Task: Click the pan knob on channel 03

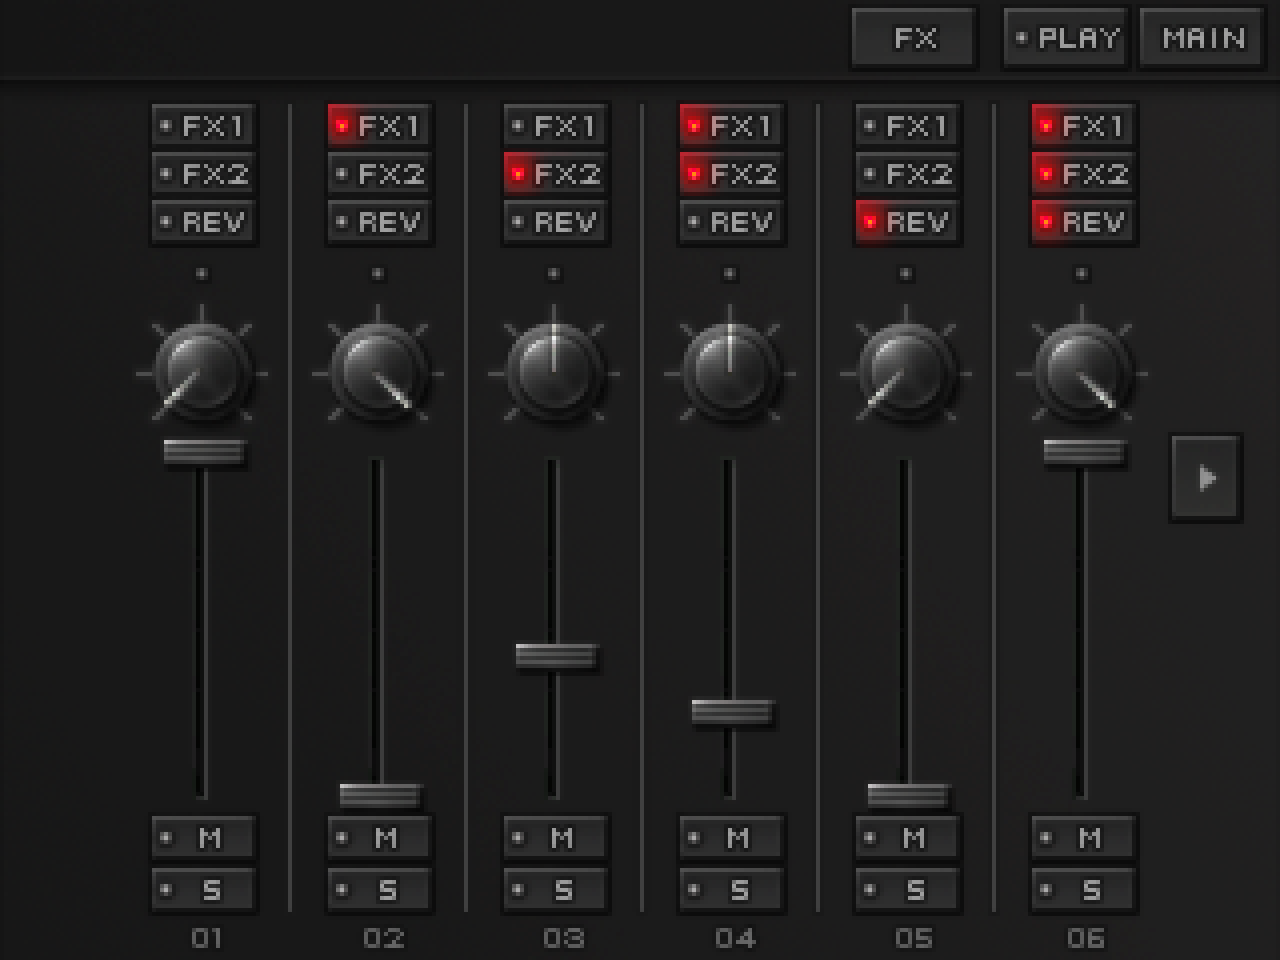Action: click(555, 373)
